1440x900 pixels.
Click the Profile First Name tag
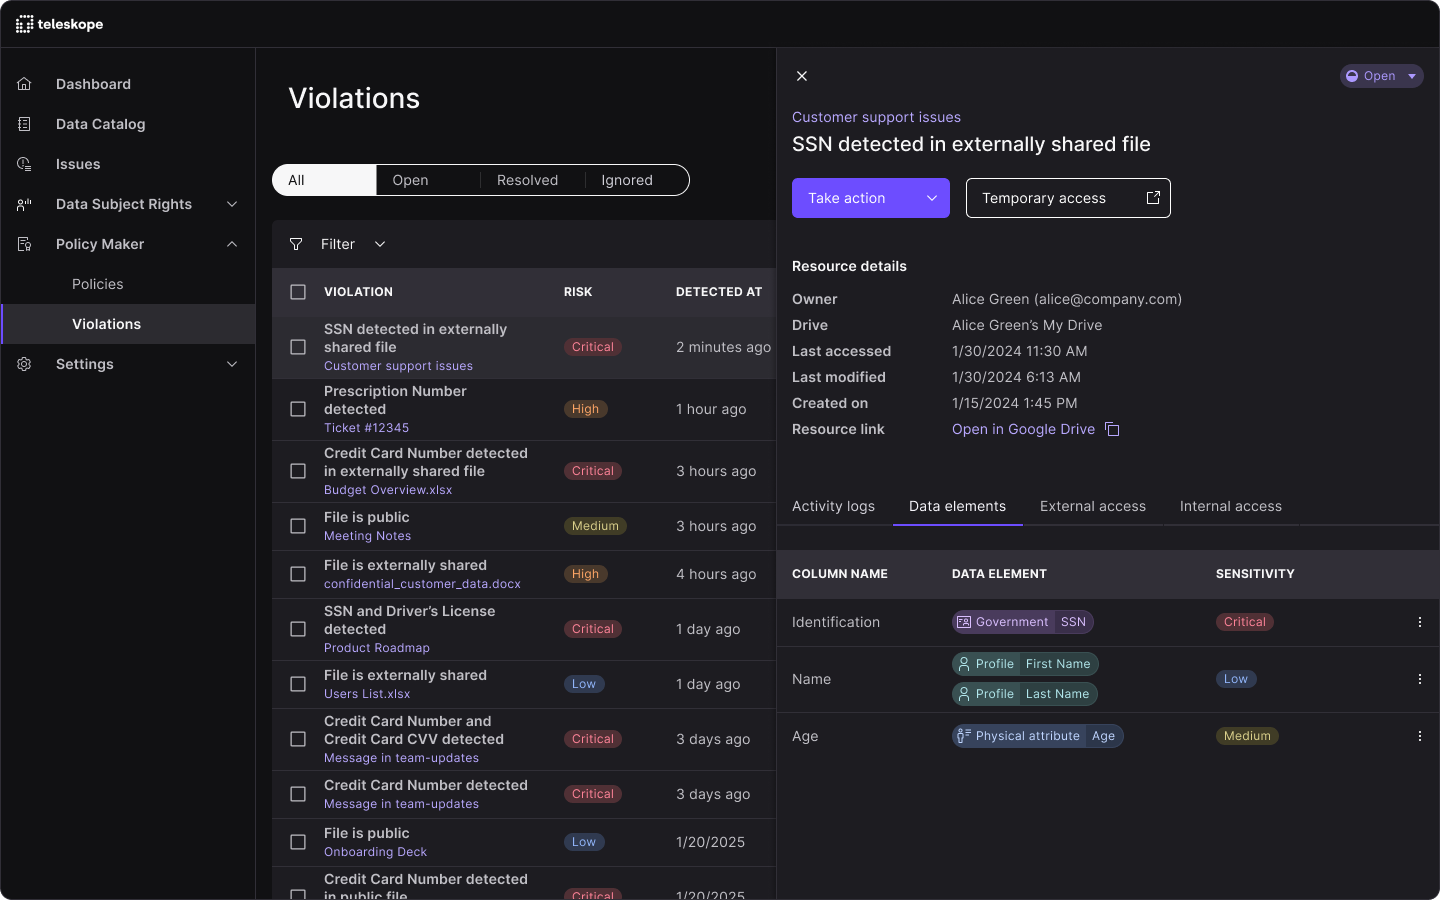coord(1025,664)
